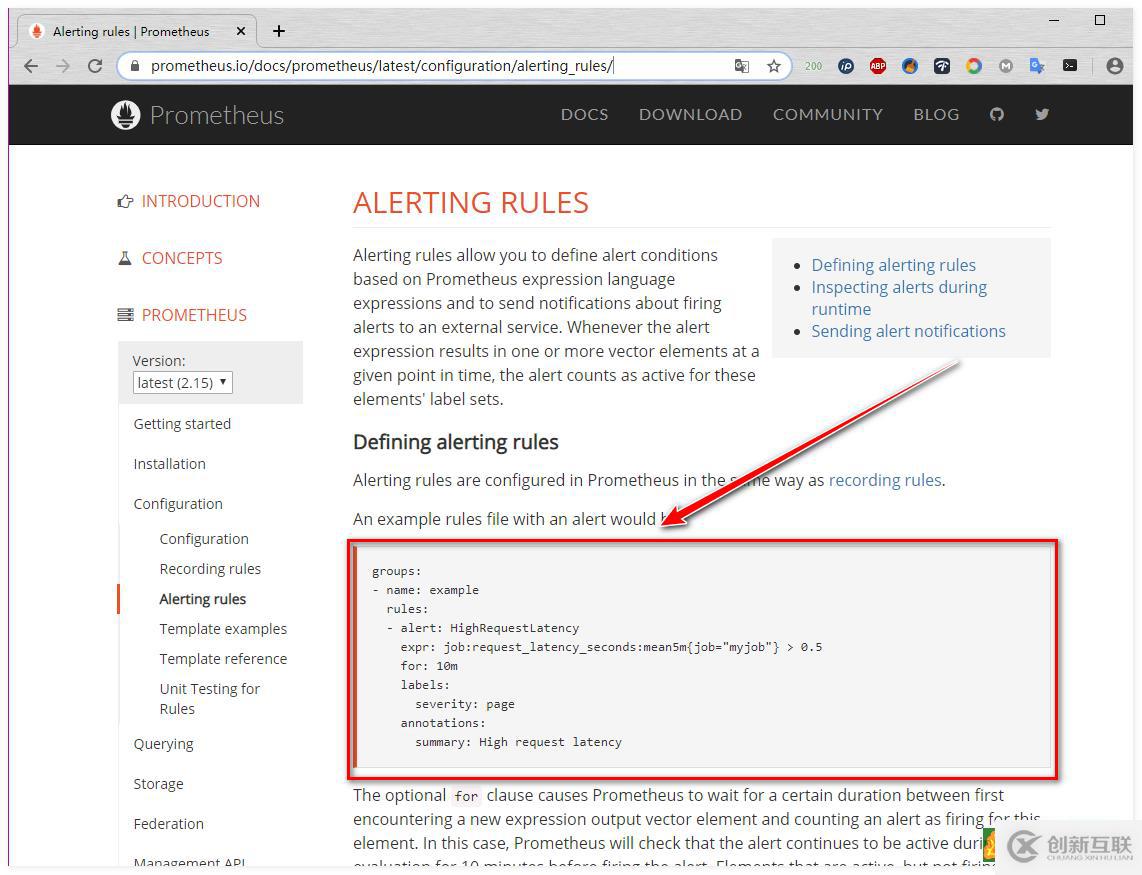Go forward with the browser forward arrow
1142x875 pixels.
[x=63, y=66]
